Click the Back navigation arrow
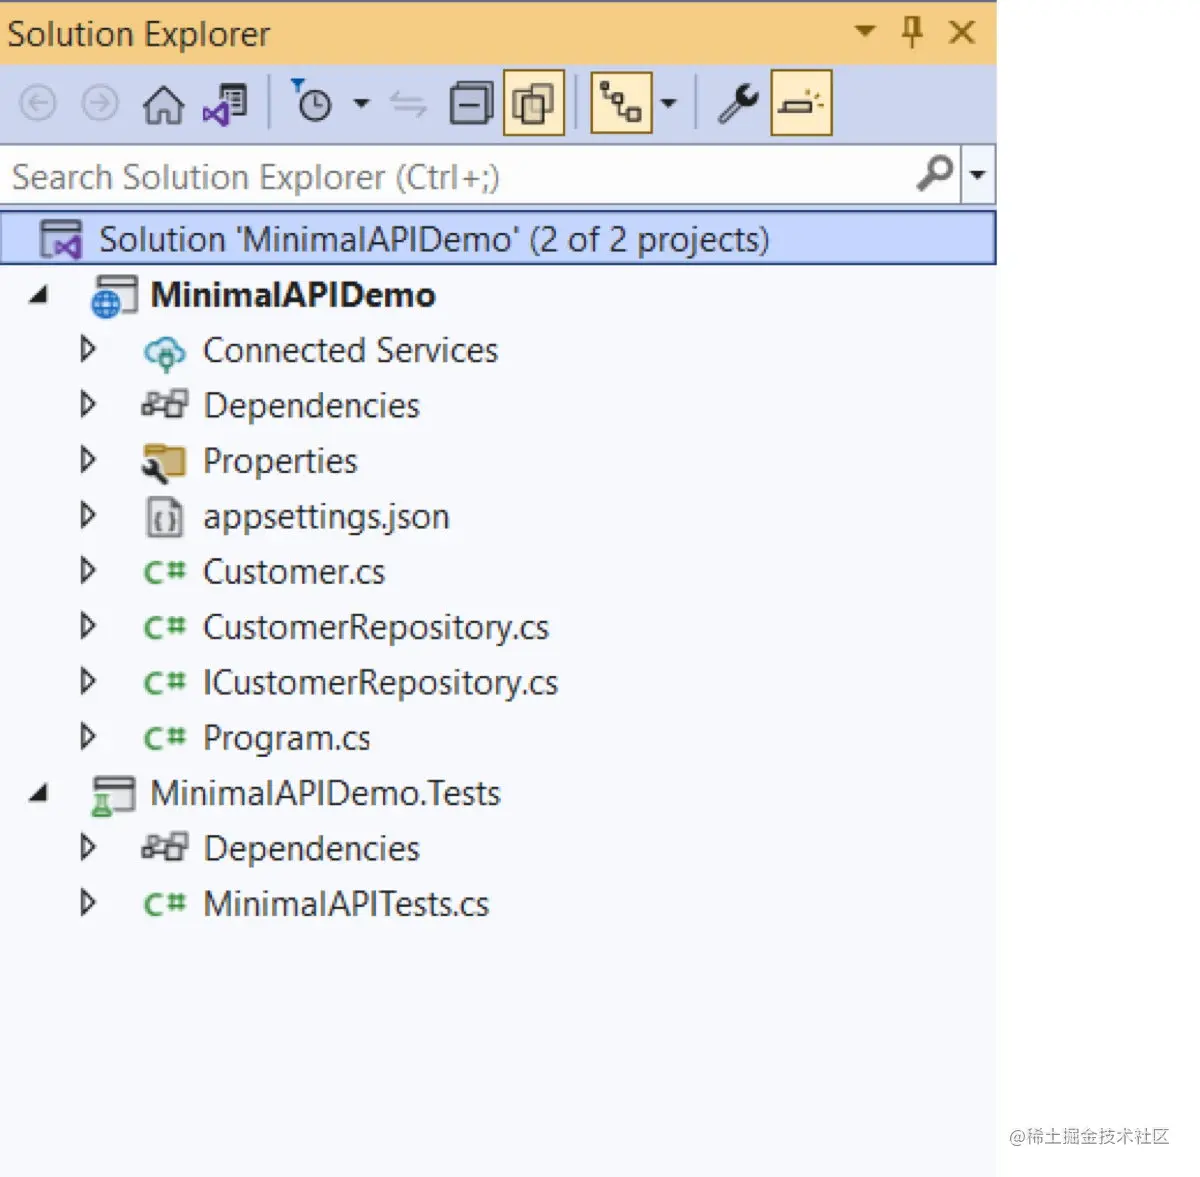 click(x=38, y=103)
